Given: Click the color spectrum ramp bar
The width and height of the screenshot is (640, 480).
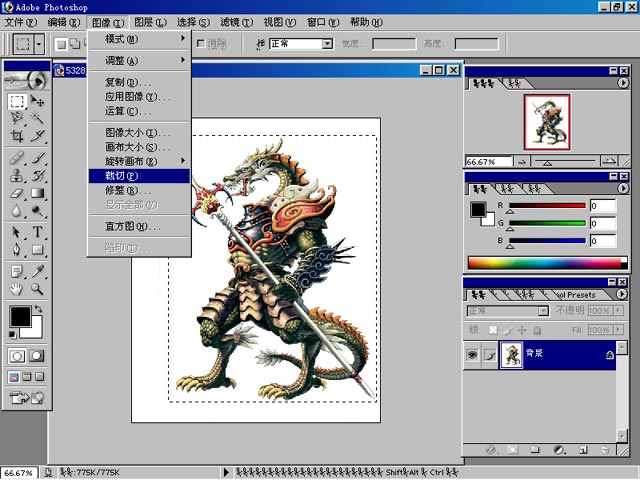Looking at the screenshot, I should tap(548, 263).
